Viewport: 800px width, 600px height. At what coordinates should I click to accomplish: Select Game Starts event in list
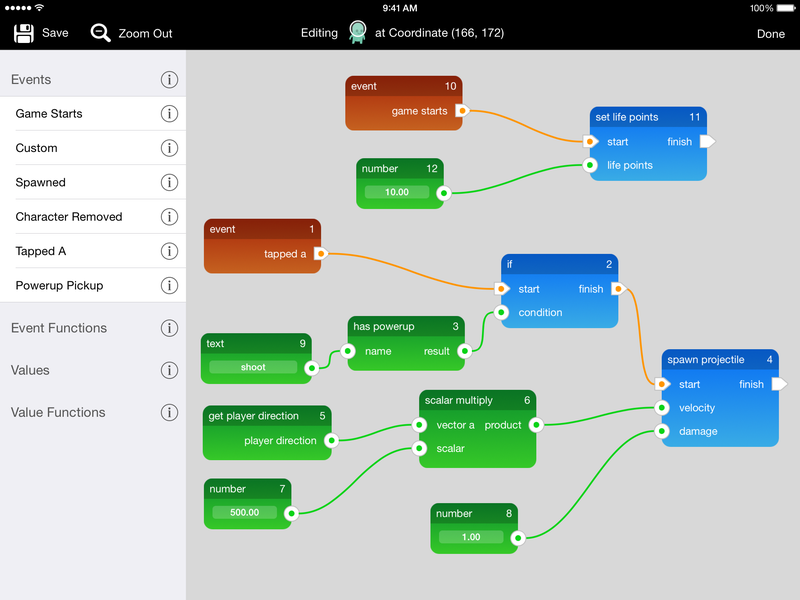tap(93, 114)
